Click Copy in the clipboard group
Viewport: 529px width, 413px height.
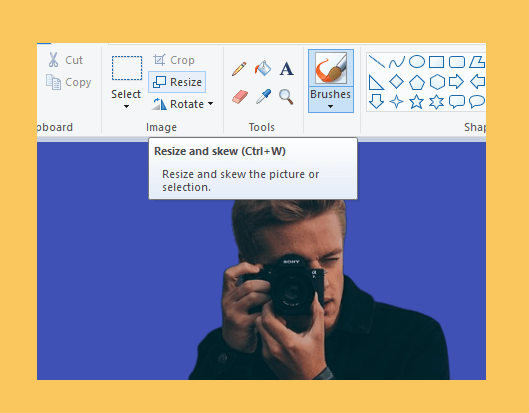click(x=68, y=82)
